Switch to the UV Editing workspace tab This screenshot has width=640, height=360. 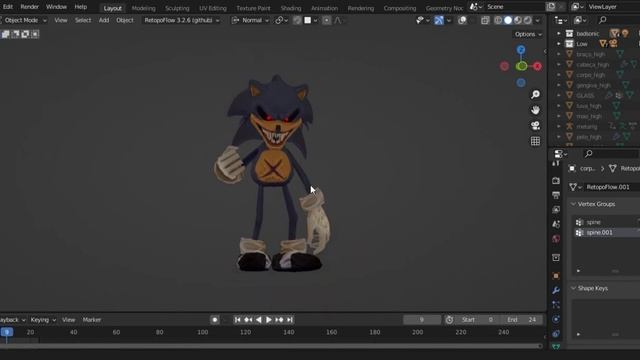(213, 8)
